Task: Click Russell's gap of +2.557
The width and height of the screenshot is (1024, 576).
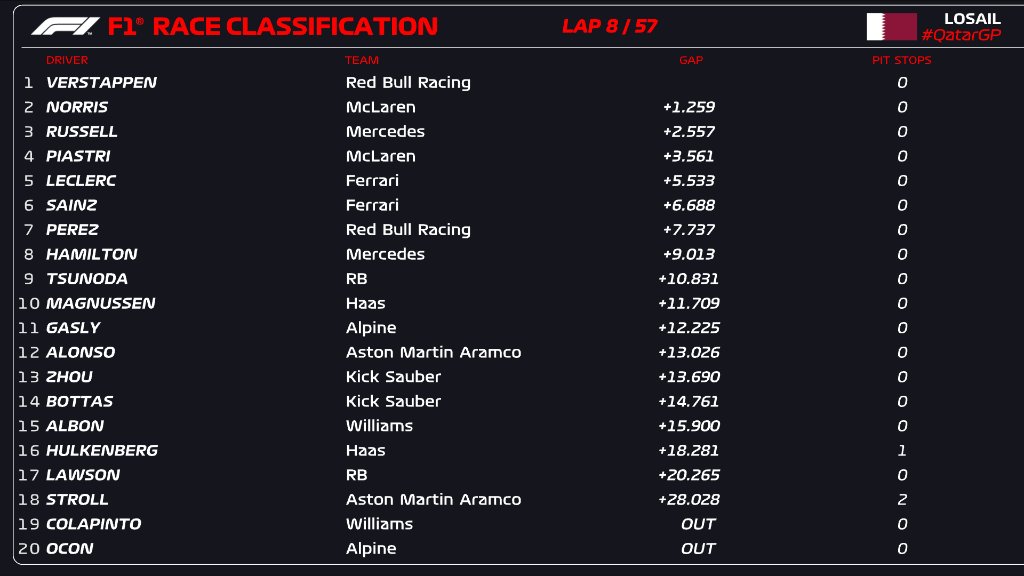Action: point(689,132)
